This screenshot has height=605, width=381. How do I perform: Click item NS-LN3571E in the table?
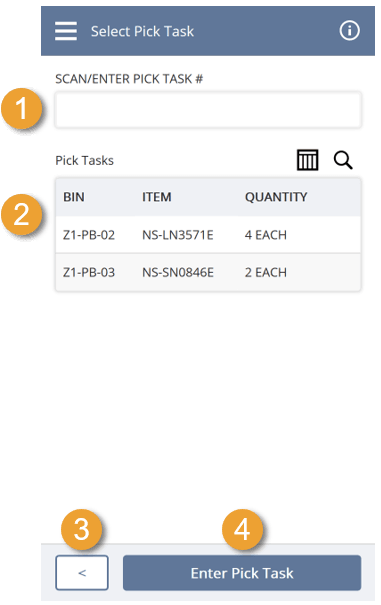(178, 235)
